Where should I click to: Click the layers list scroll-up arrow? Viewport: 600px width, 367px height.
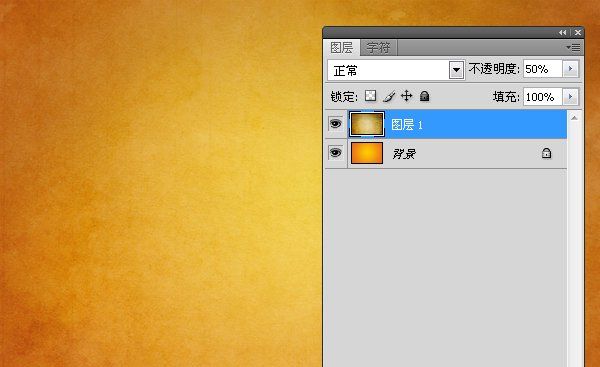(x=574, y=118)
